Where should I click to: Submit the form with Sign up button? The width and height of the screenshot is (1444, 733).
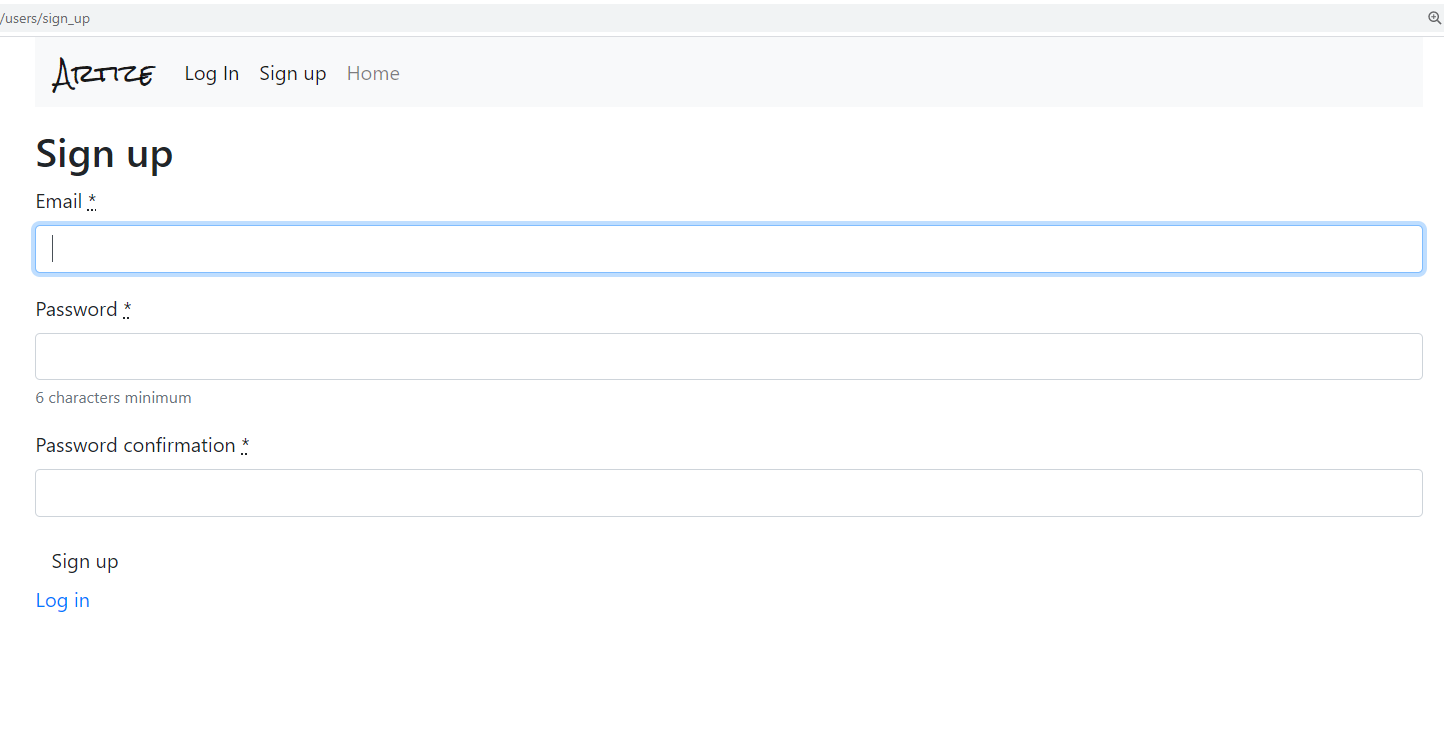tap(85, 561)
